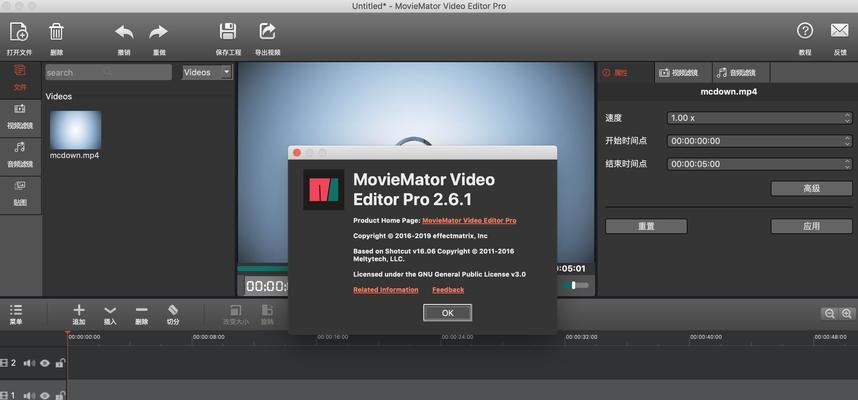Viewport: 858px width, 400px height.
Task: Click OK in the About dialog
Action: click(447, 313)
